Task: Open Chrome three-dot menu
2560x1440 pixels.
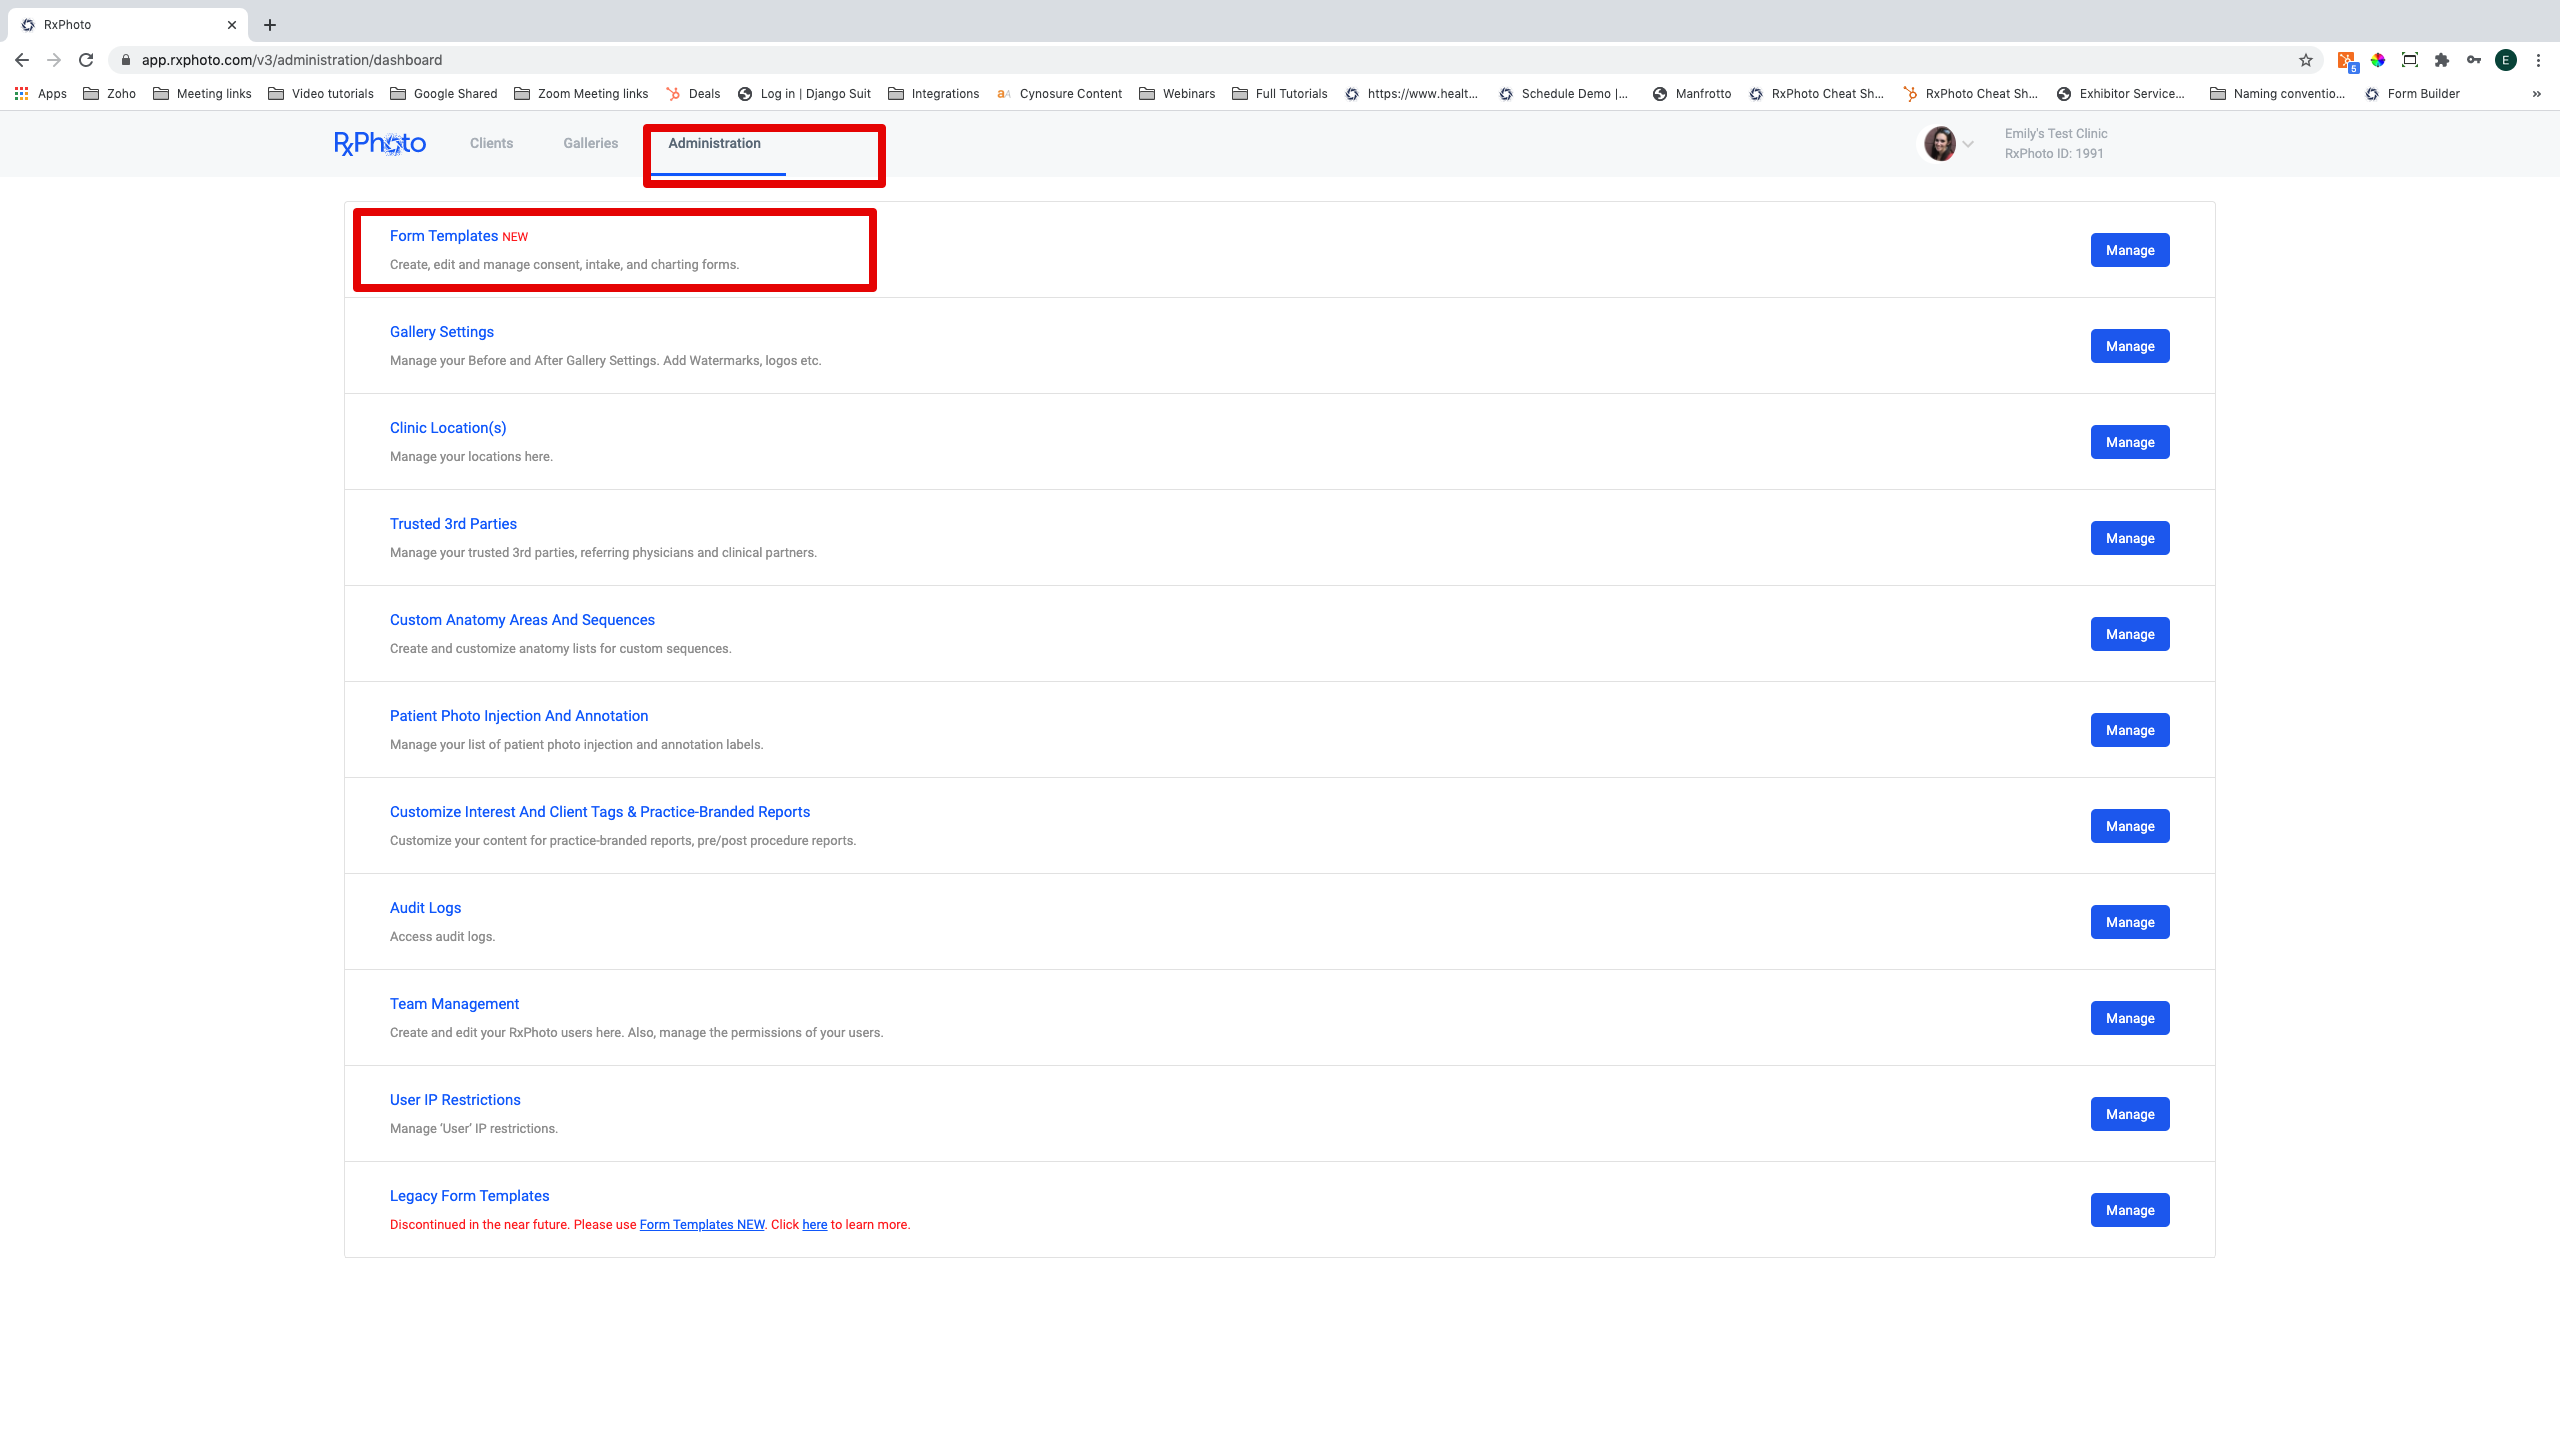Action: coord(2538,60)
